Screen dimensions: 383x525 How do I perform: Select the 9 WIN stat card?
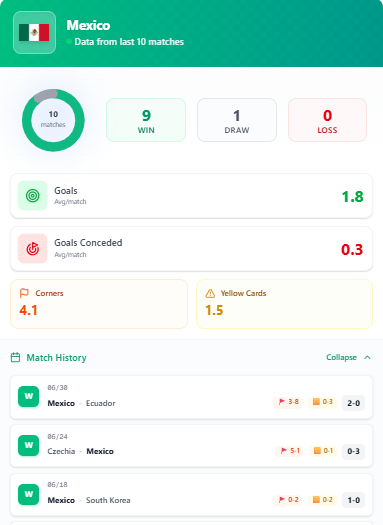point(146,120)
